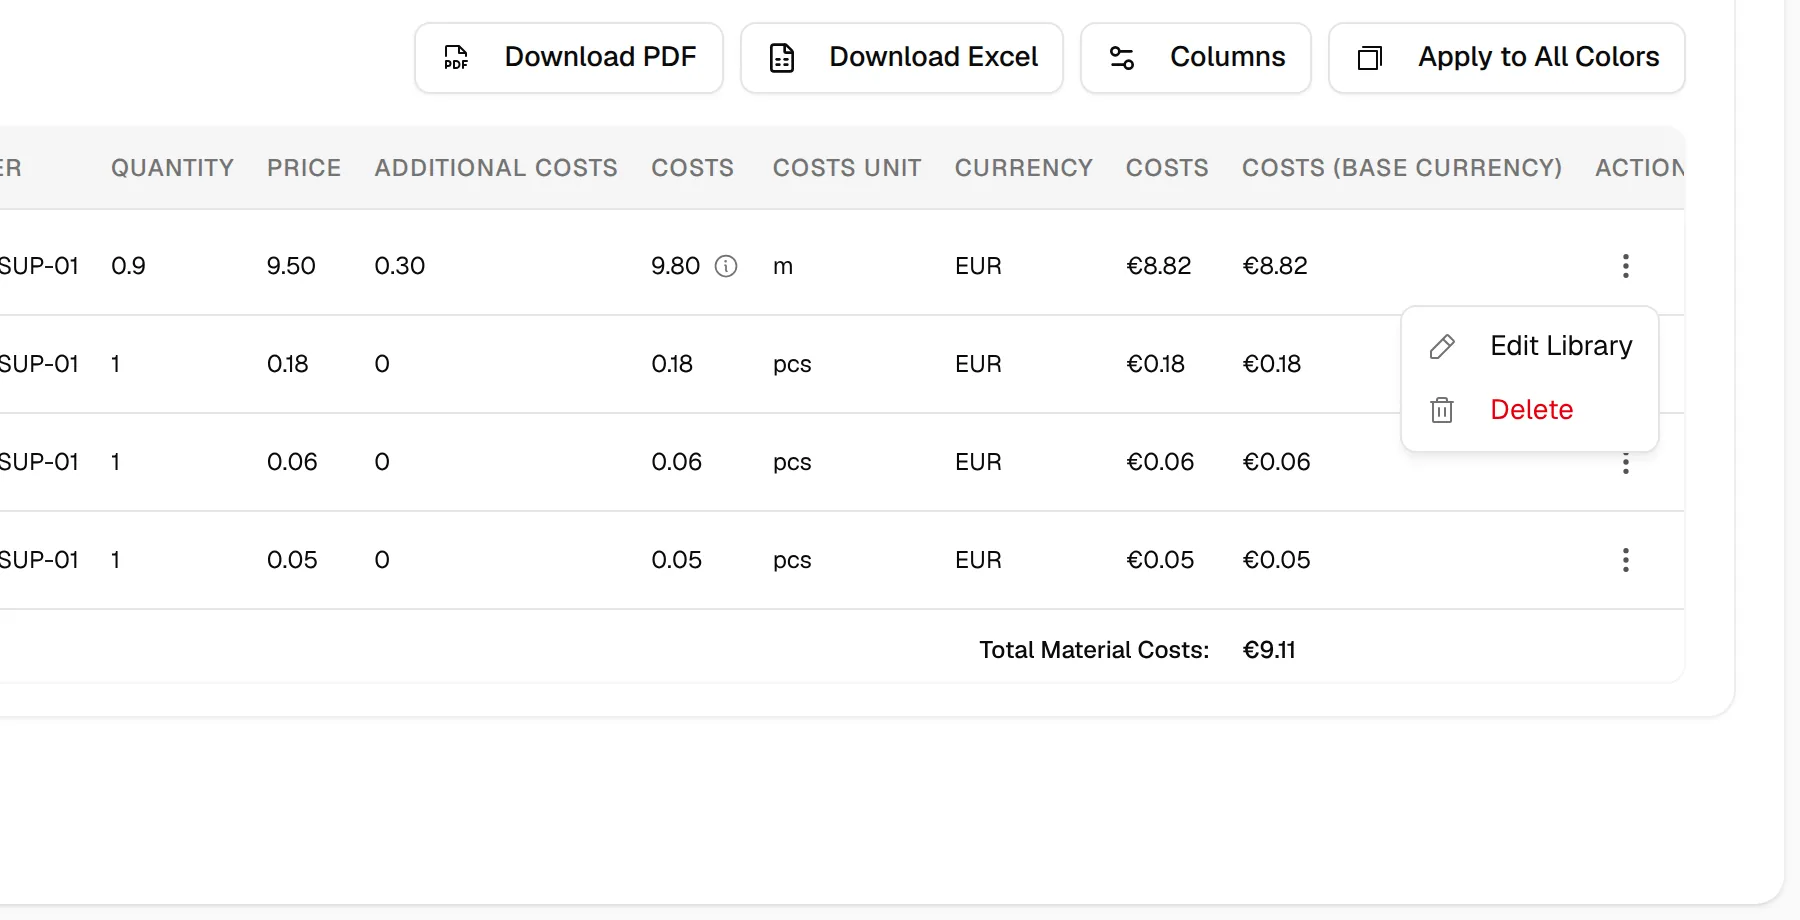Image resolution: width=1800 pixels, height=920 pixels.
Task: Click the COSTS UNIT column header
Action: [x=847, y=168]
